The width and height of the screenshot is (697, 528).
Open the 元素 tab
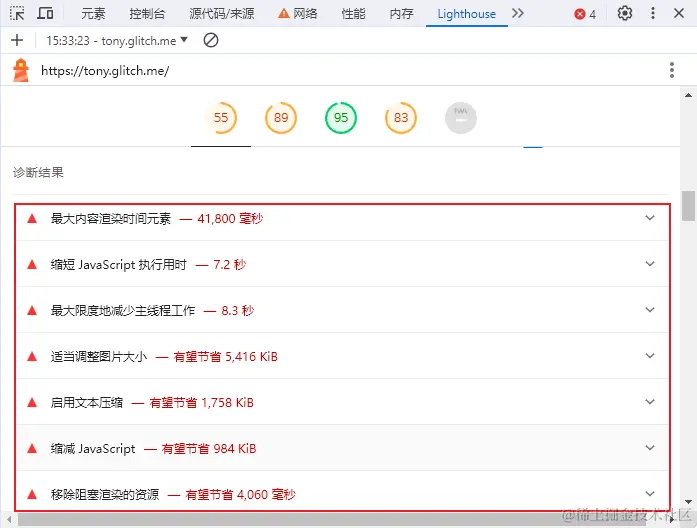click(x=93, y=14)
